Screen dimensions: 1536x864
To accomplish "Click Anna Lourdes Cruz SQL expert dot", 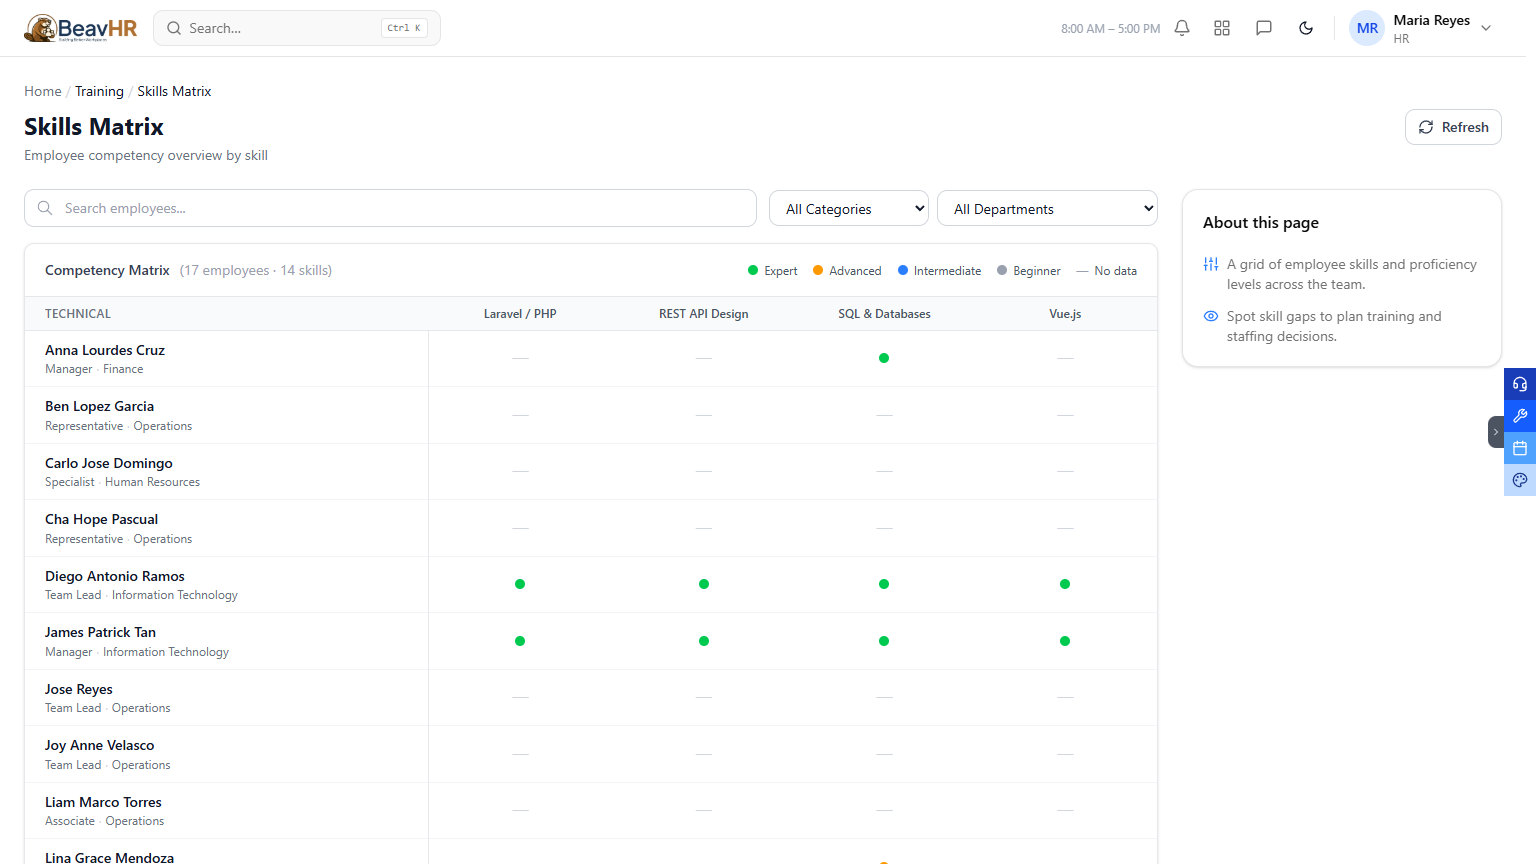I will point(884,358).
